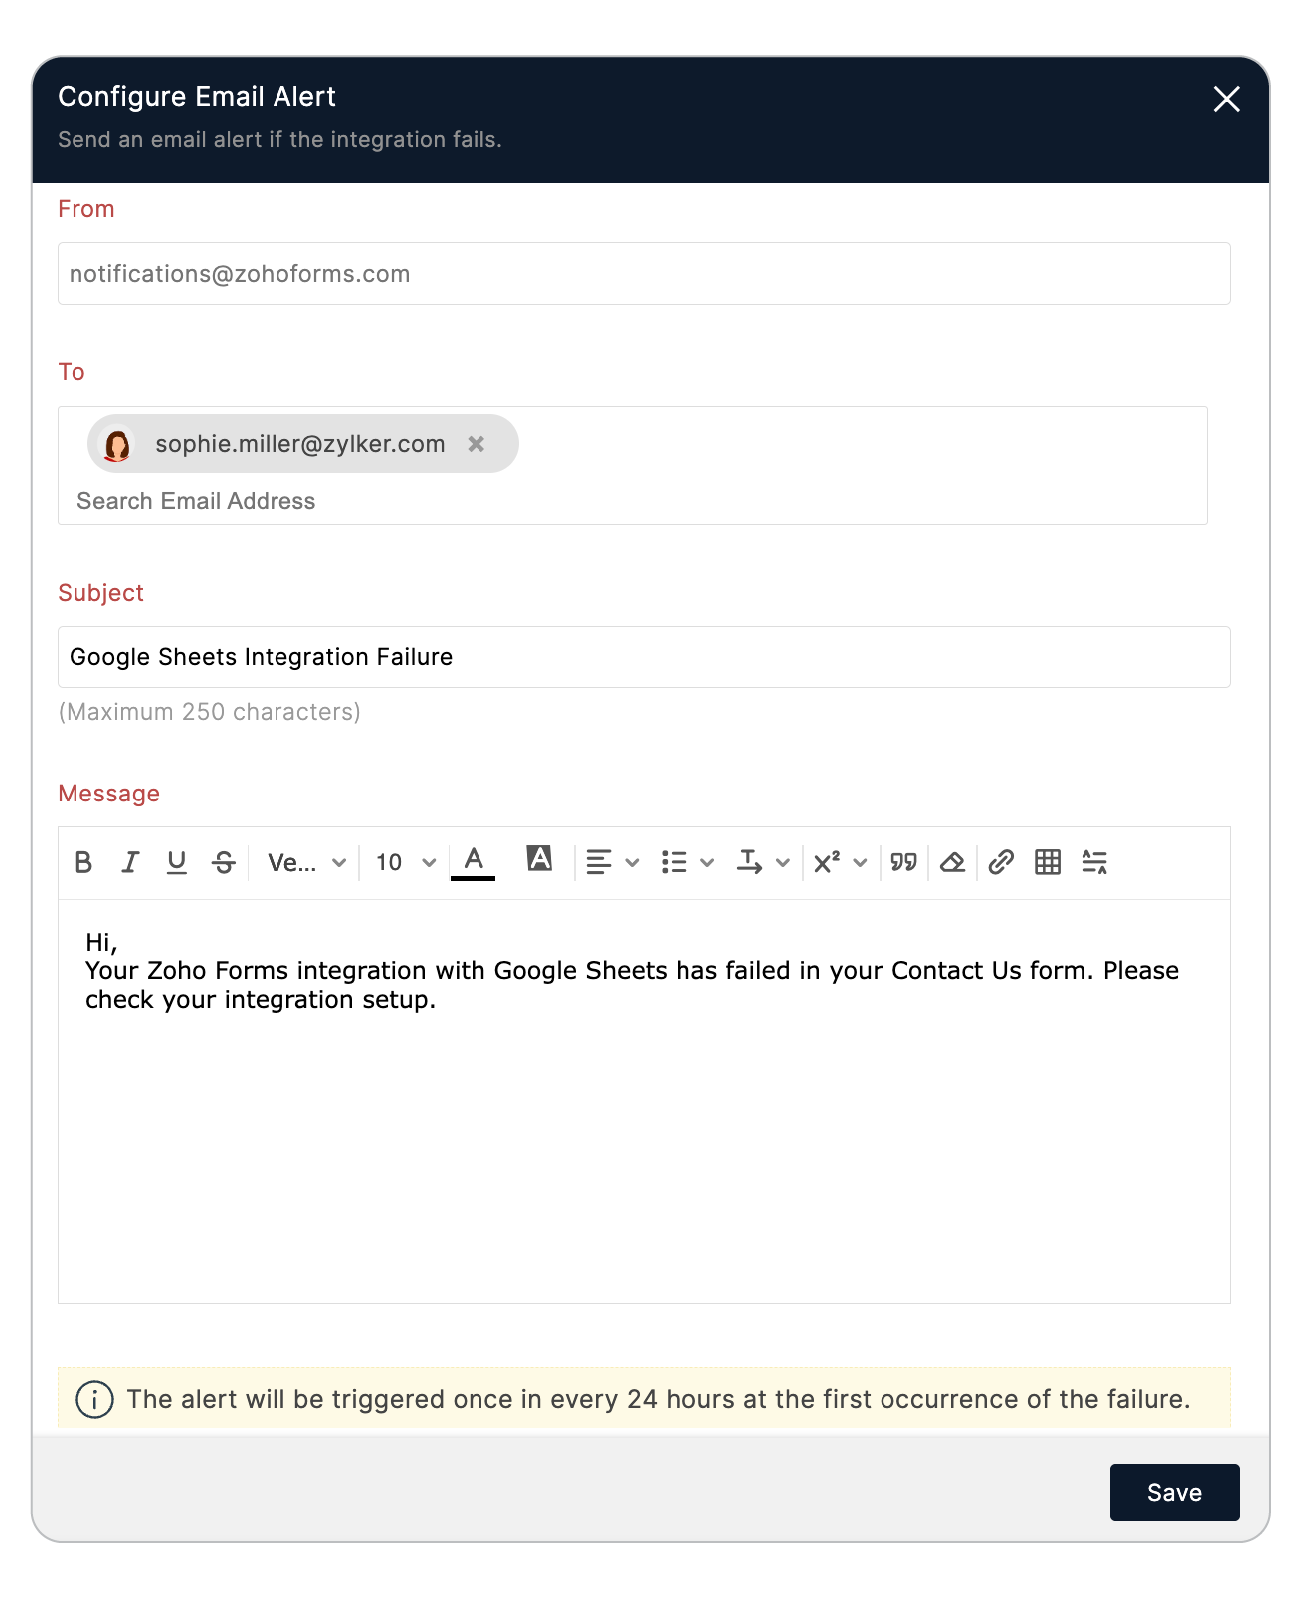This screenshot has height=1598, width=1301.
Task: Click the 24 hours alert trigger notice text
Action: pos(659,1399)
